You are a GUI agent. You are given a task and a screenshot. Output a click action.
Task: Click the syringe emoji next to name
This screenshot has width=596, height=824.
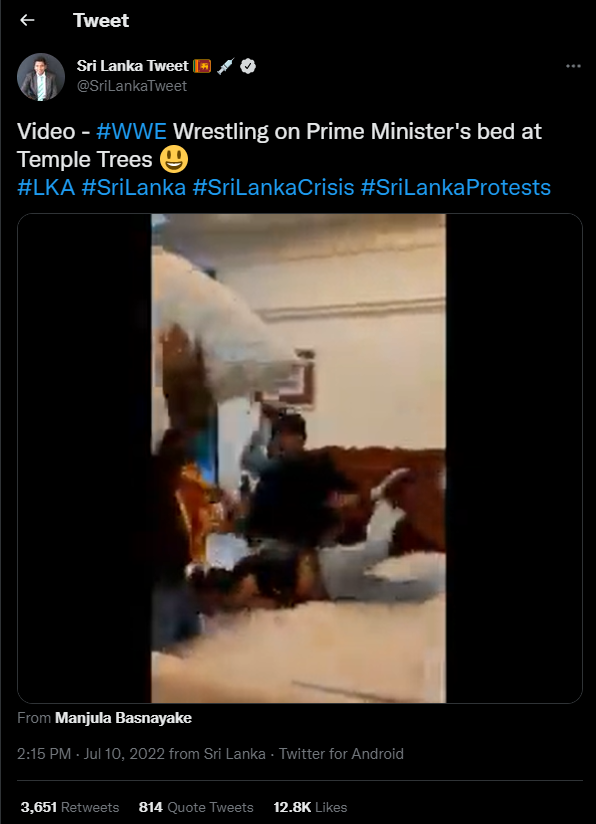point(225,66)
